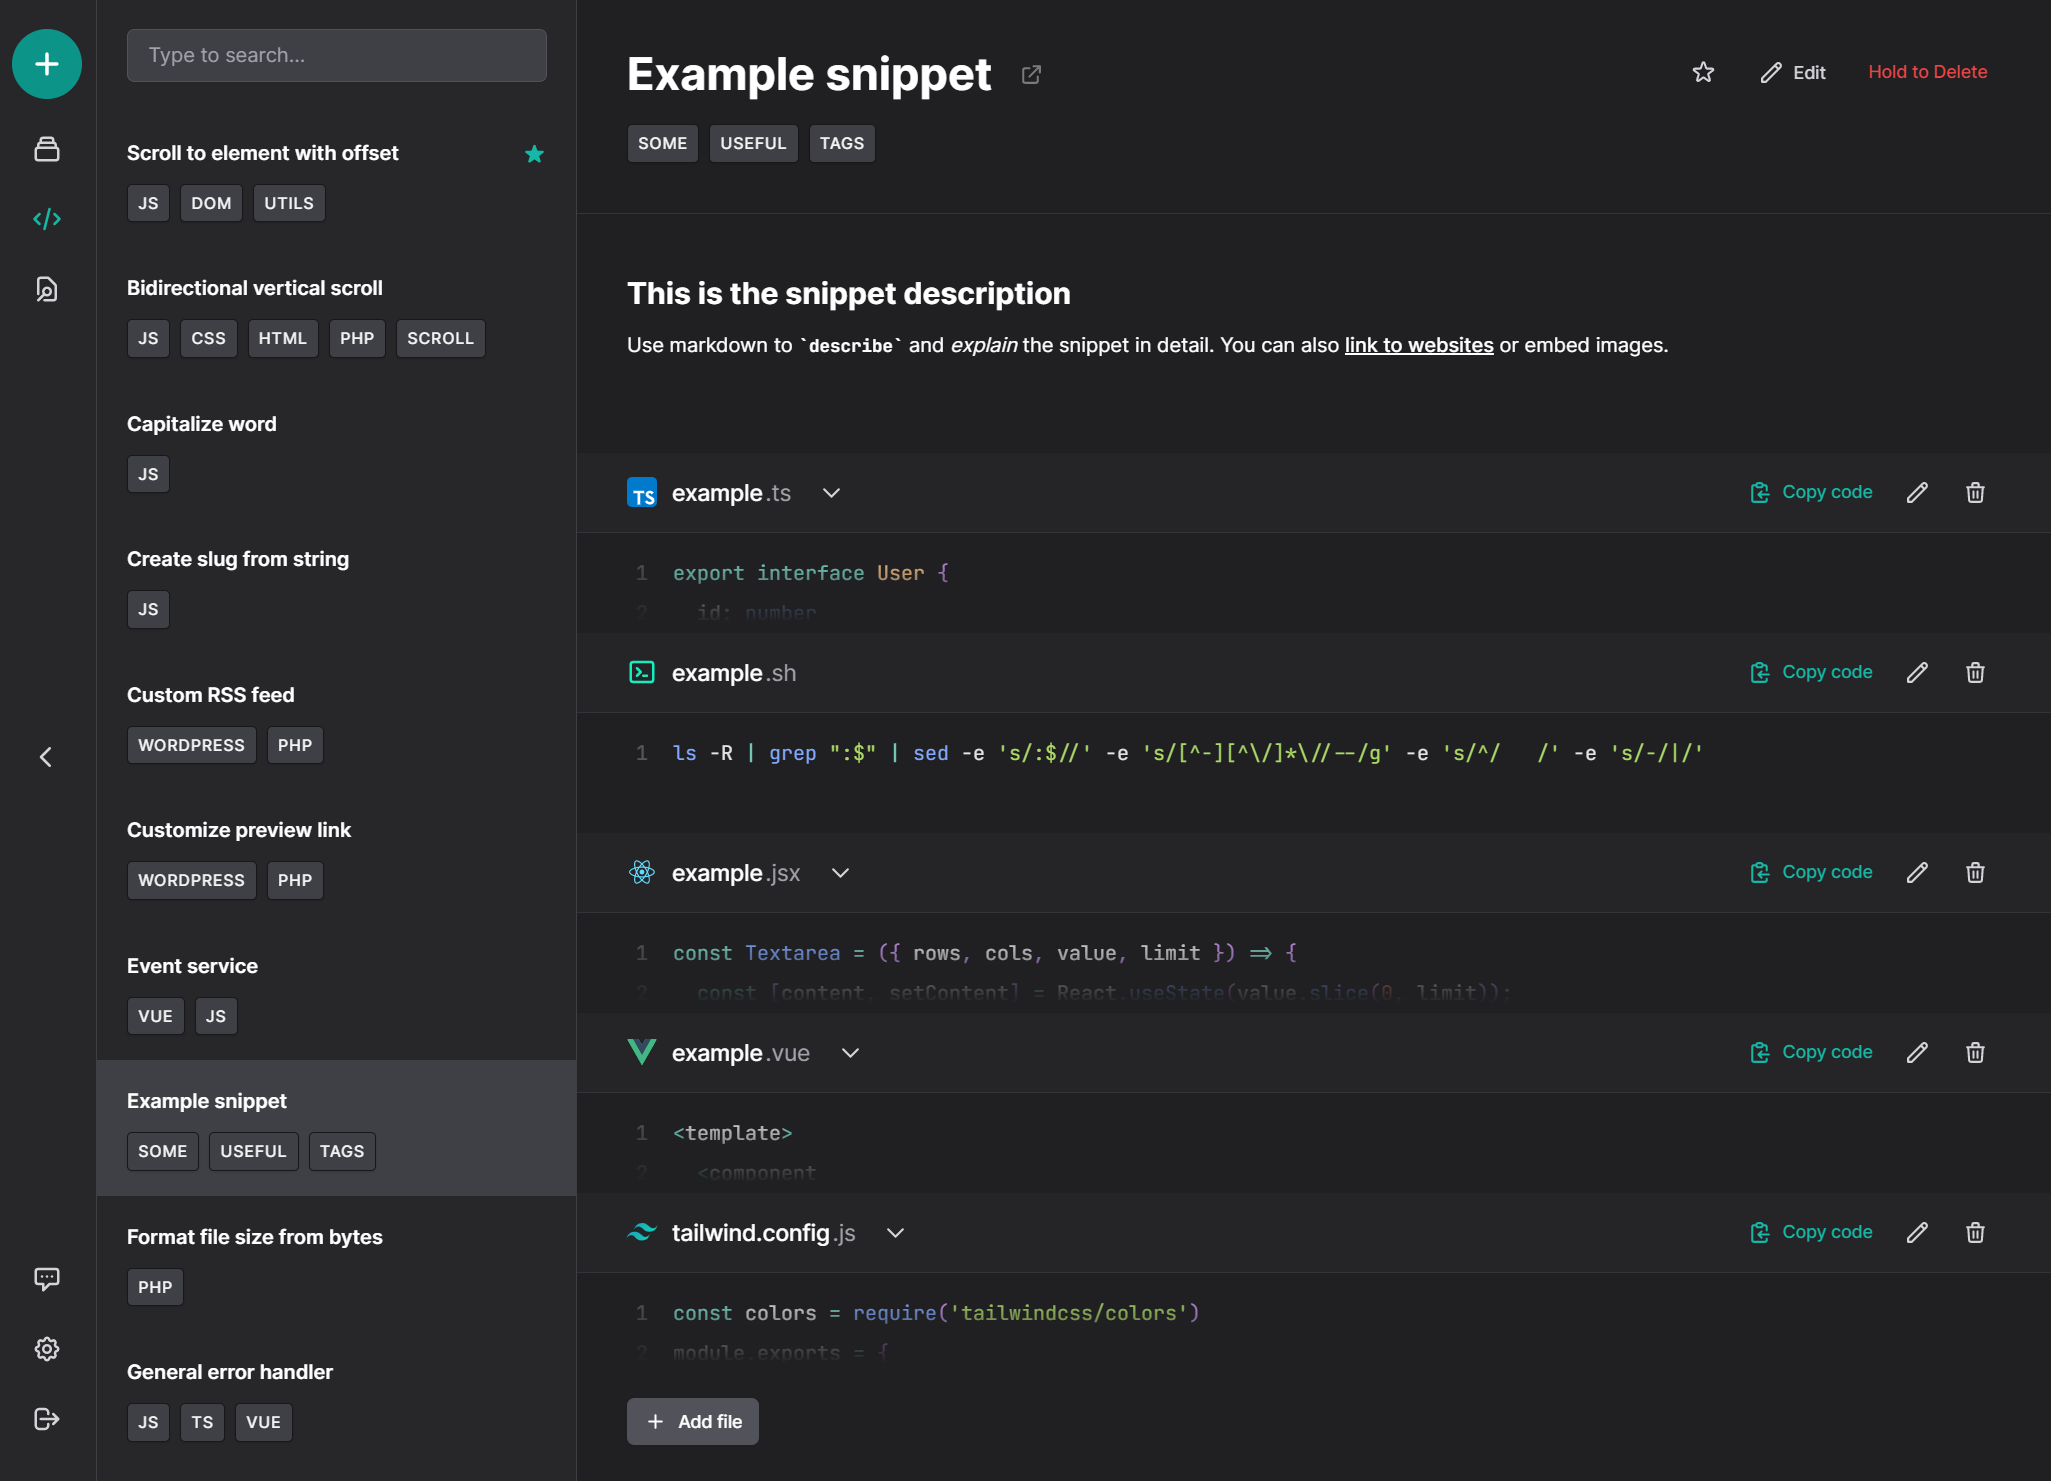The image size is (2051, 1481).
Task: Edit the example.jsx file with pencil icon
Action: tap(1917, 872)
